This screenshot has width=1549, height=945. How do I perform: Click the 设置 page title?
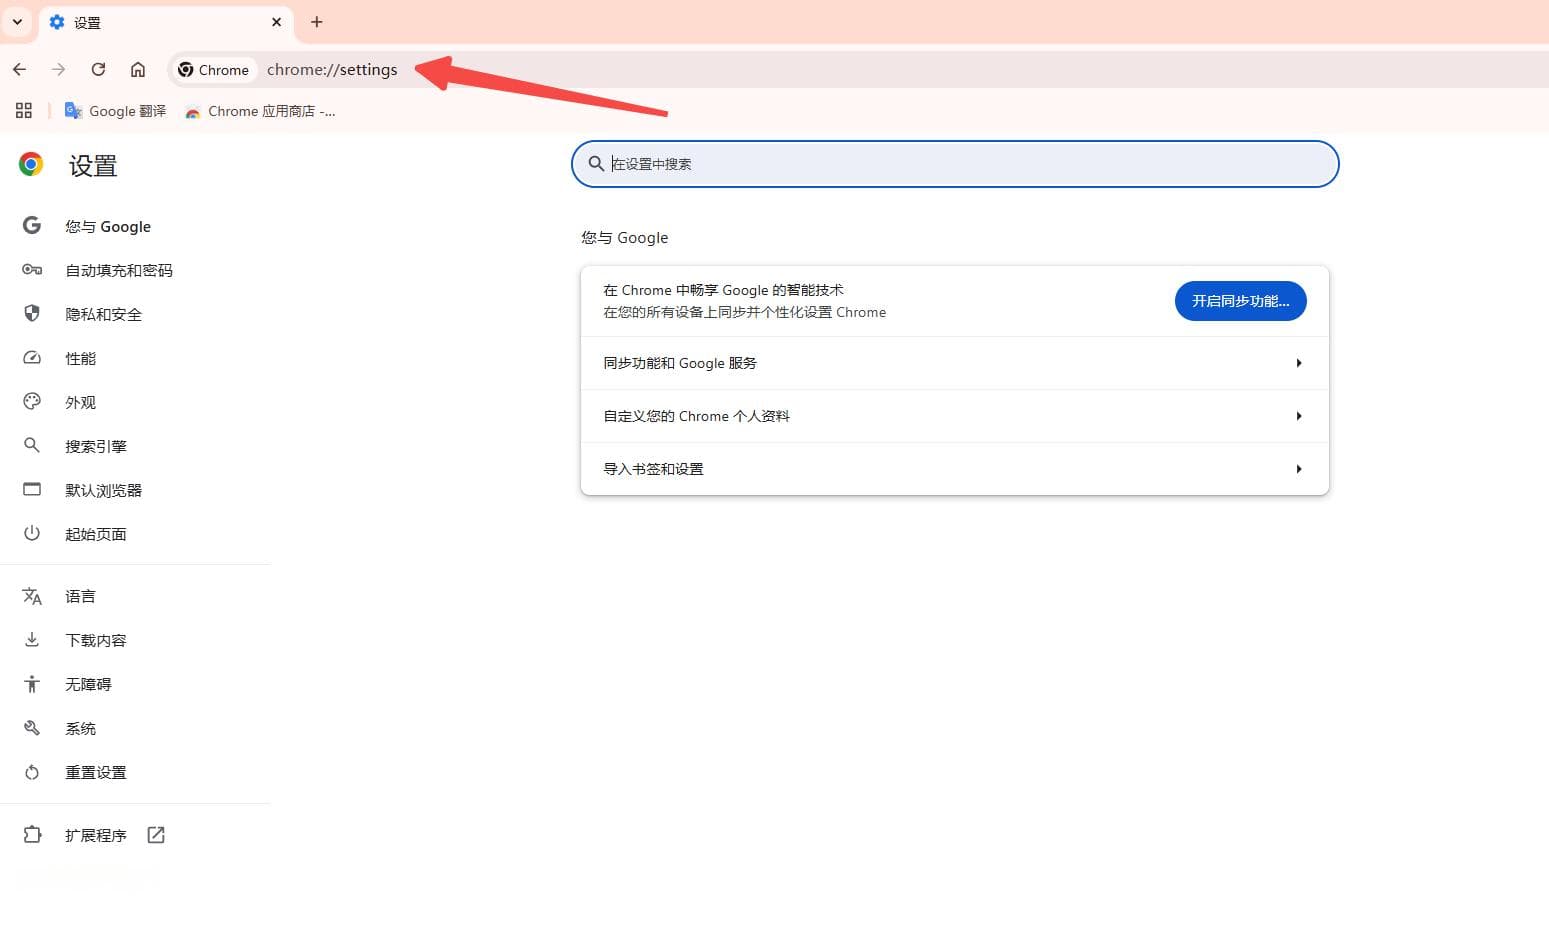(x=93, y=166)
